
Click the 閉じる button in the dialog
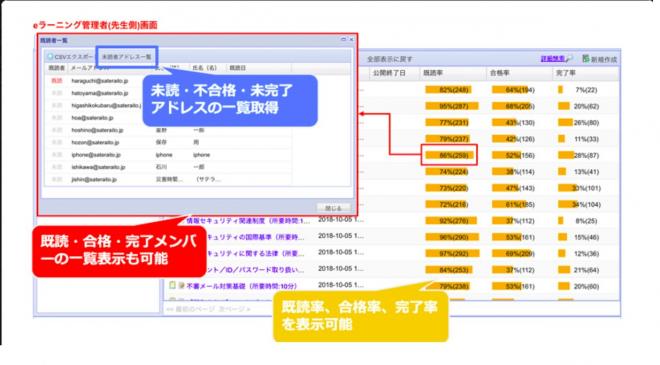[x=333, y=208]
